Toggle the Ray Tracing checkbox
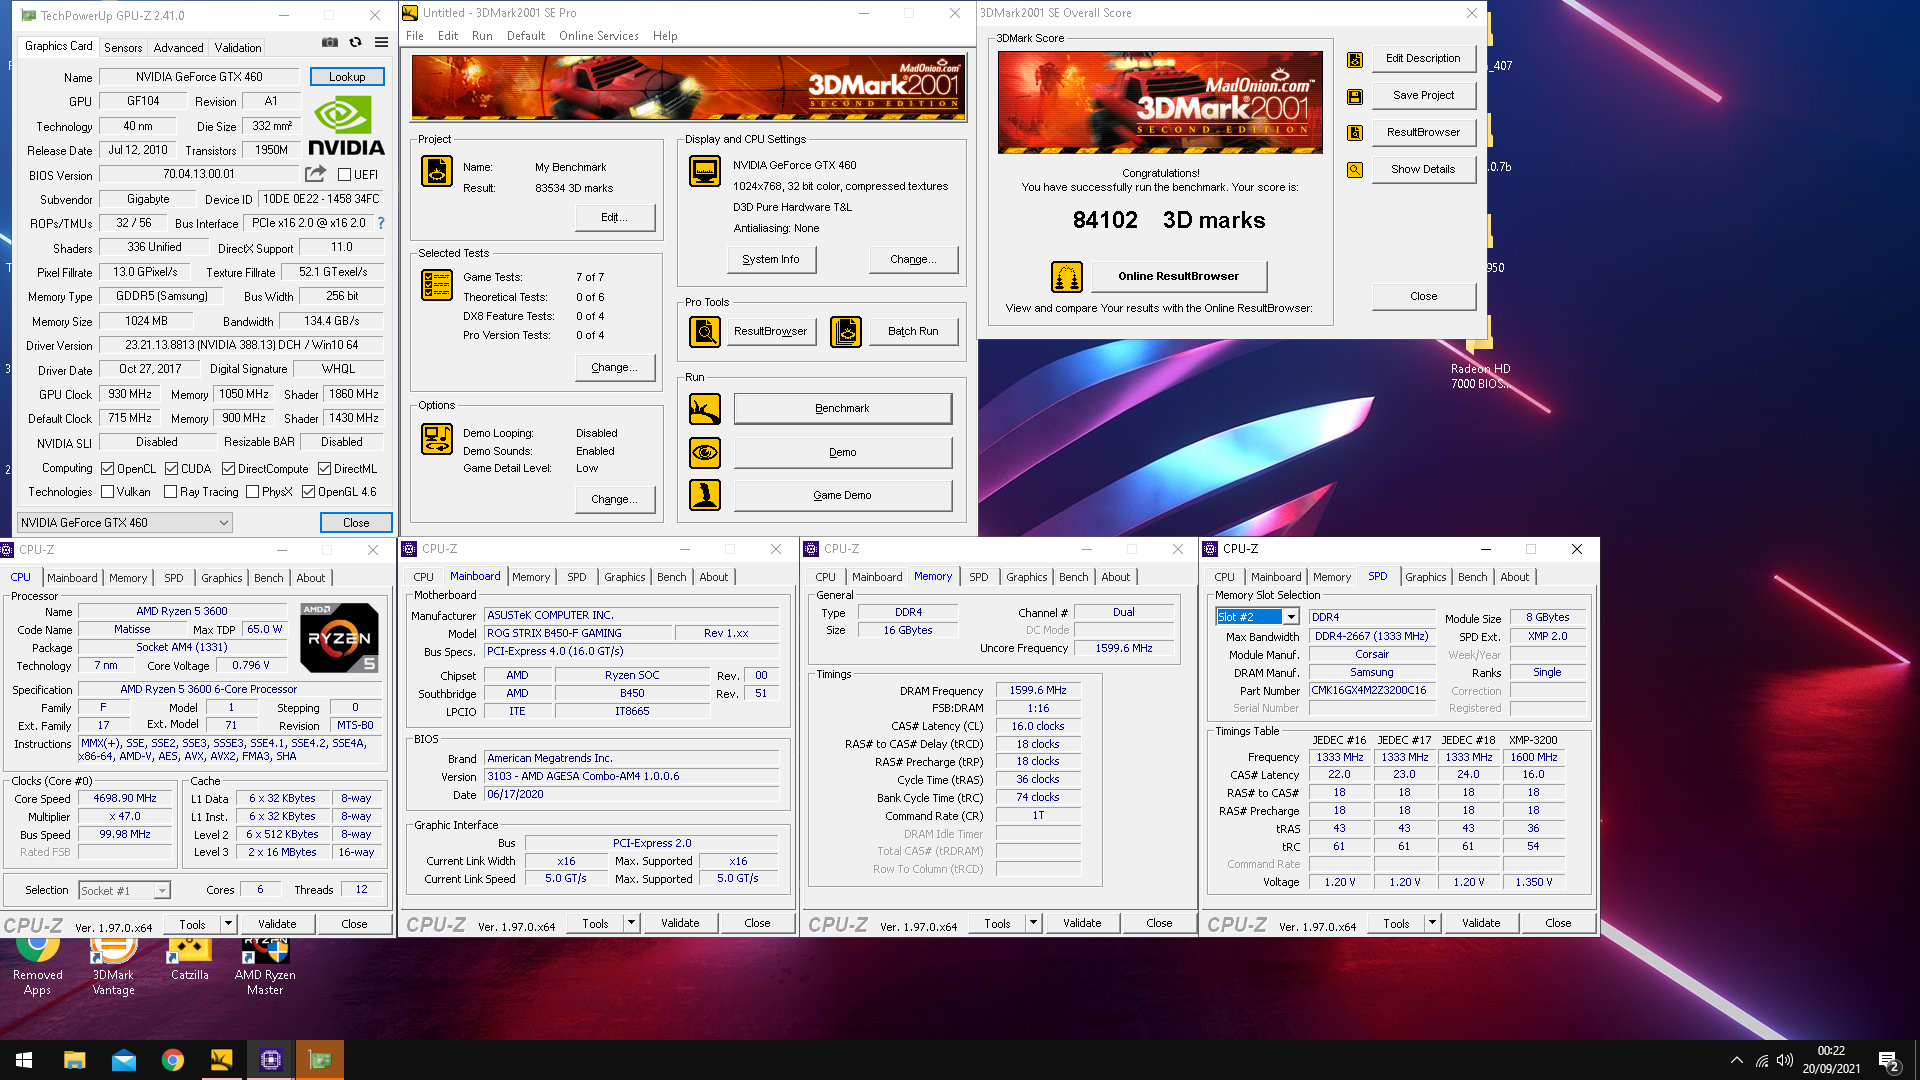Viewport: 1920px width, 1080px height. tap(170, 492)
